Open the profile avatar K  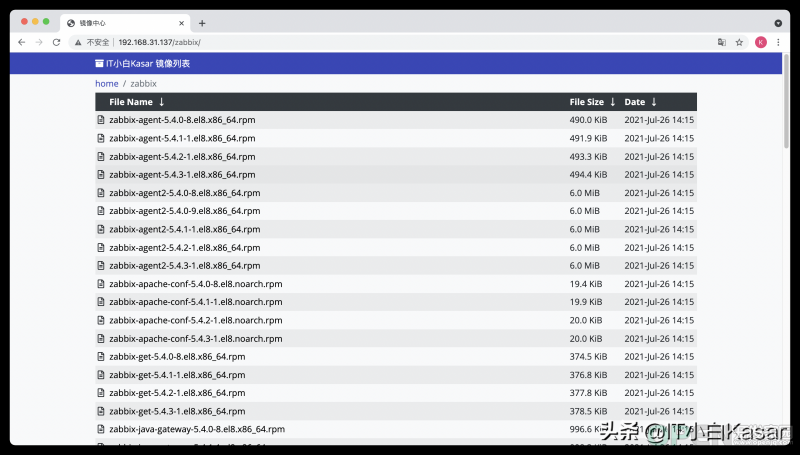761,42
